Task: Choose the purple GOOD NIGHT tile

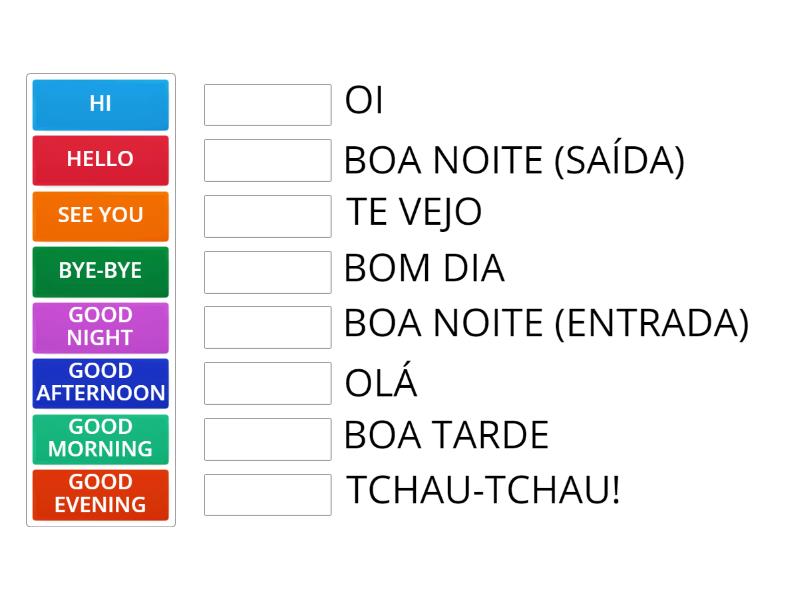Action: click(x=100, y=327)
